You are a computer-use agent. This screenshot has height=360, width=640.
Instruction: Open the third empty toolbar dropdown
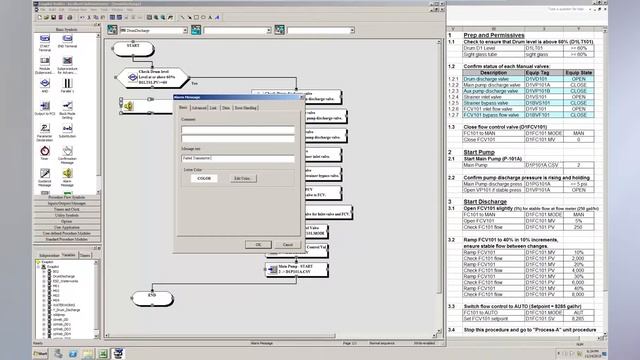pos(352,31)
